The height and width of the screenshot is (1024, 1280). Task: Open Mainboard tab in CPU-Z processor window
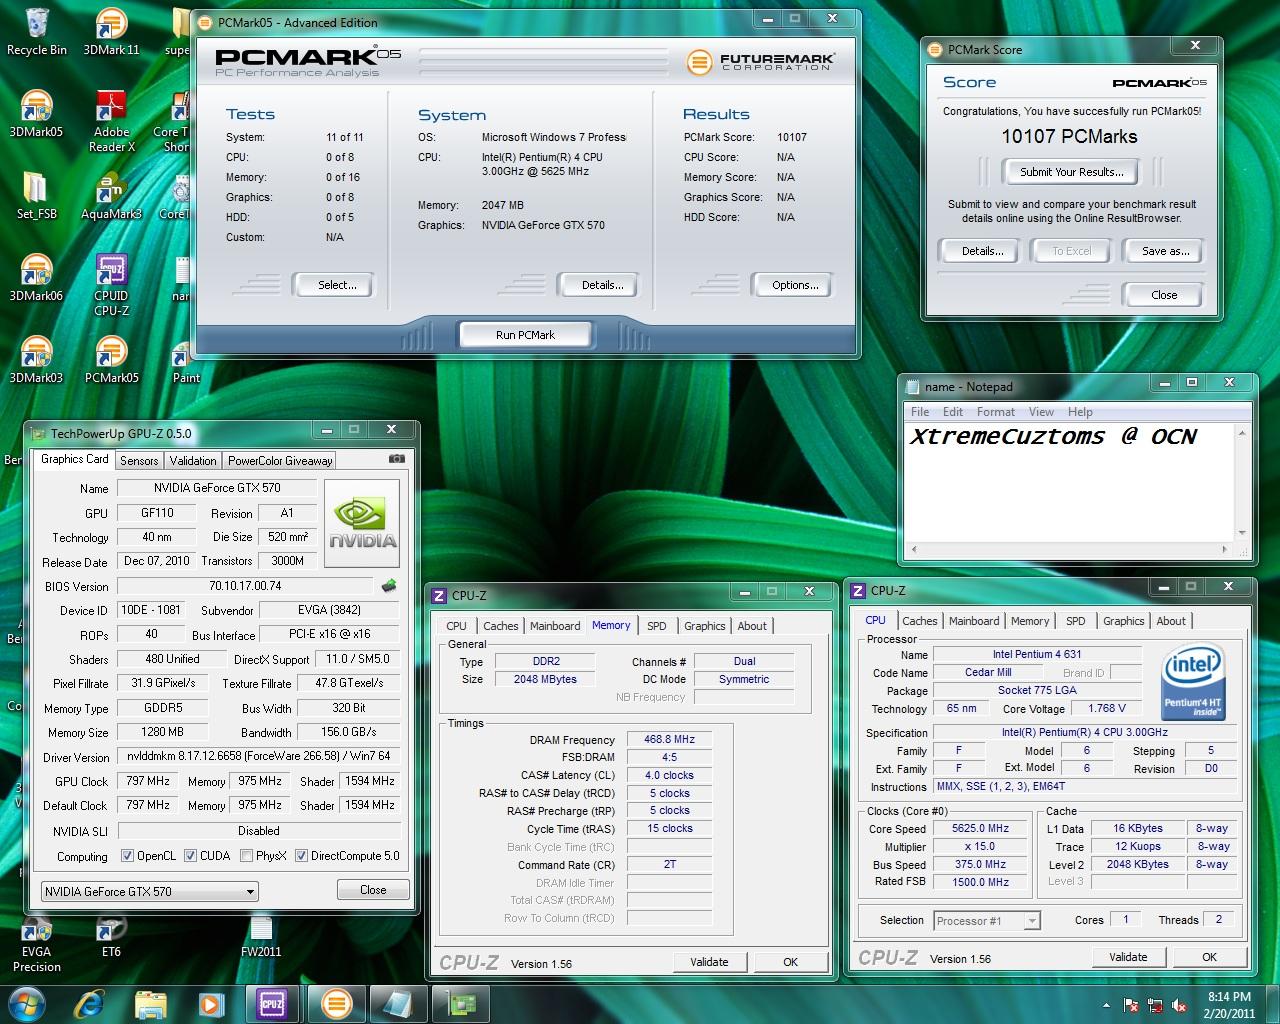tap(974, 621)
